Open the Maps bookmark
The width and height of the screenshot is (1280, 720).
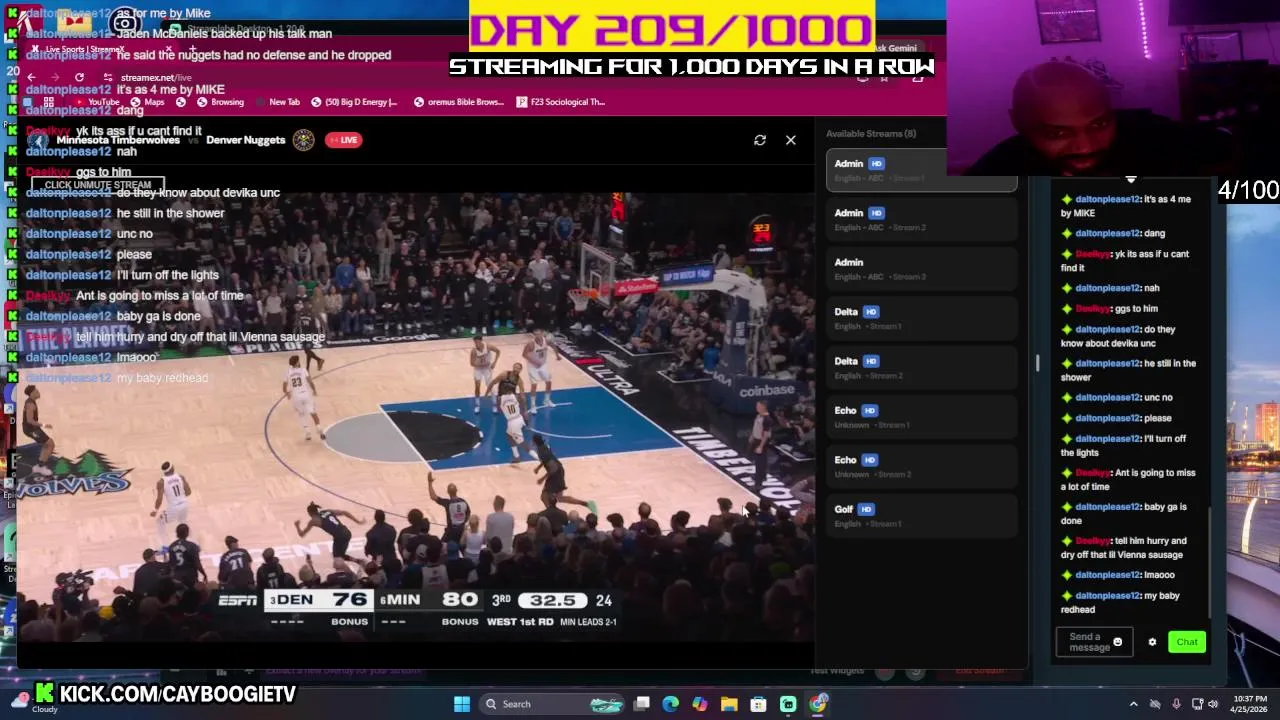[148, 102]
